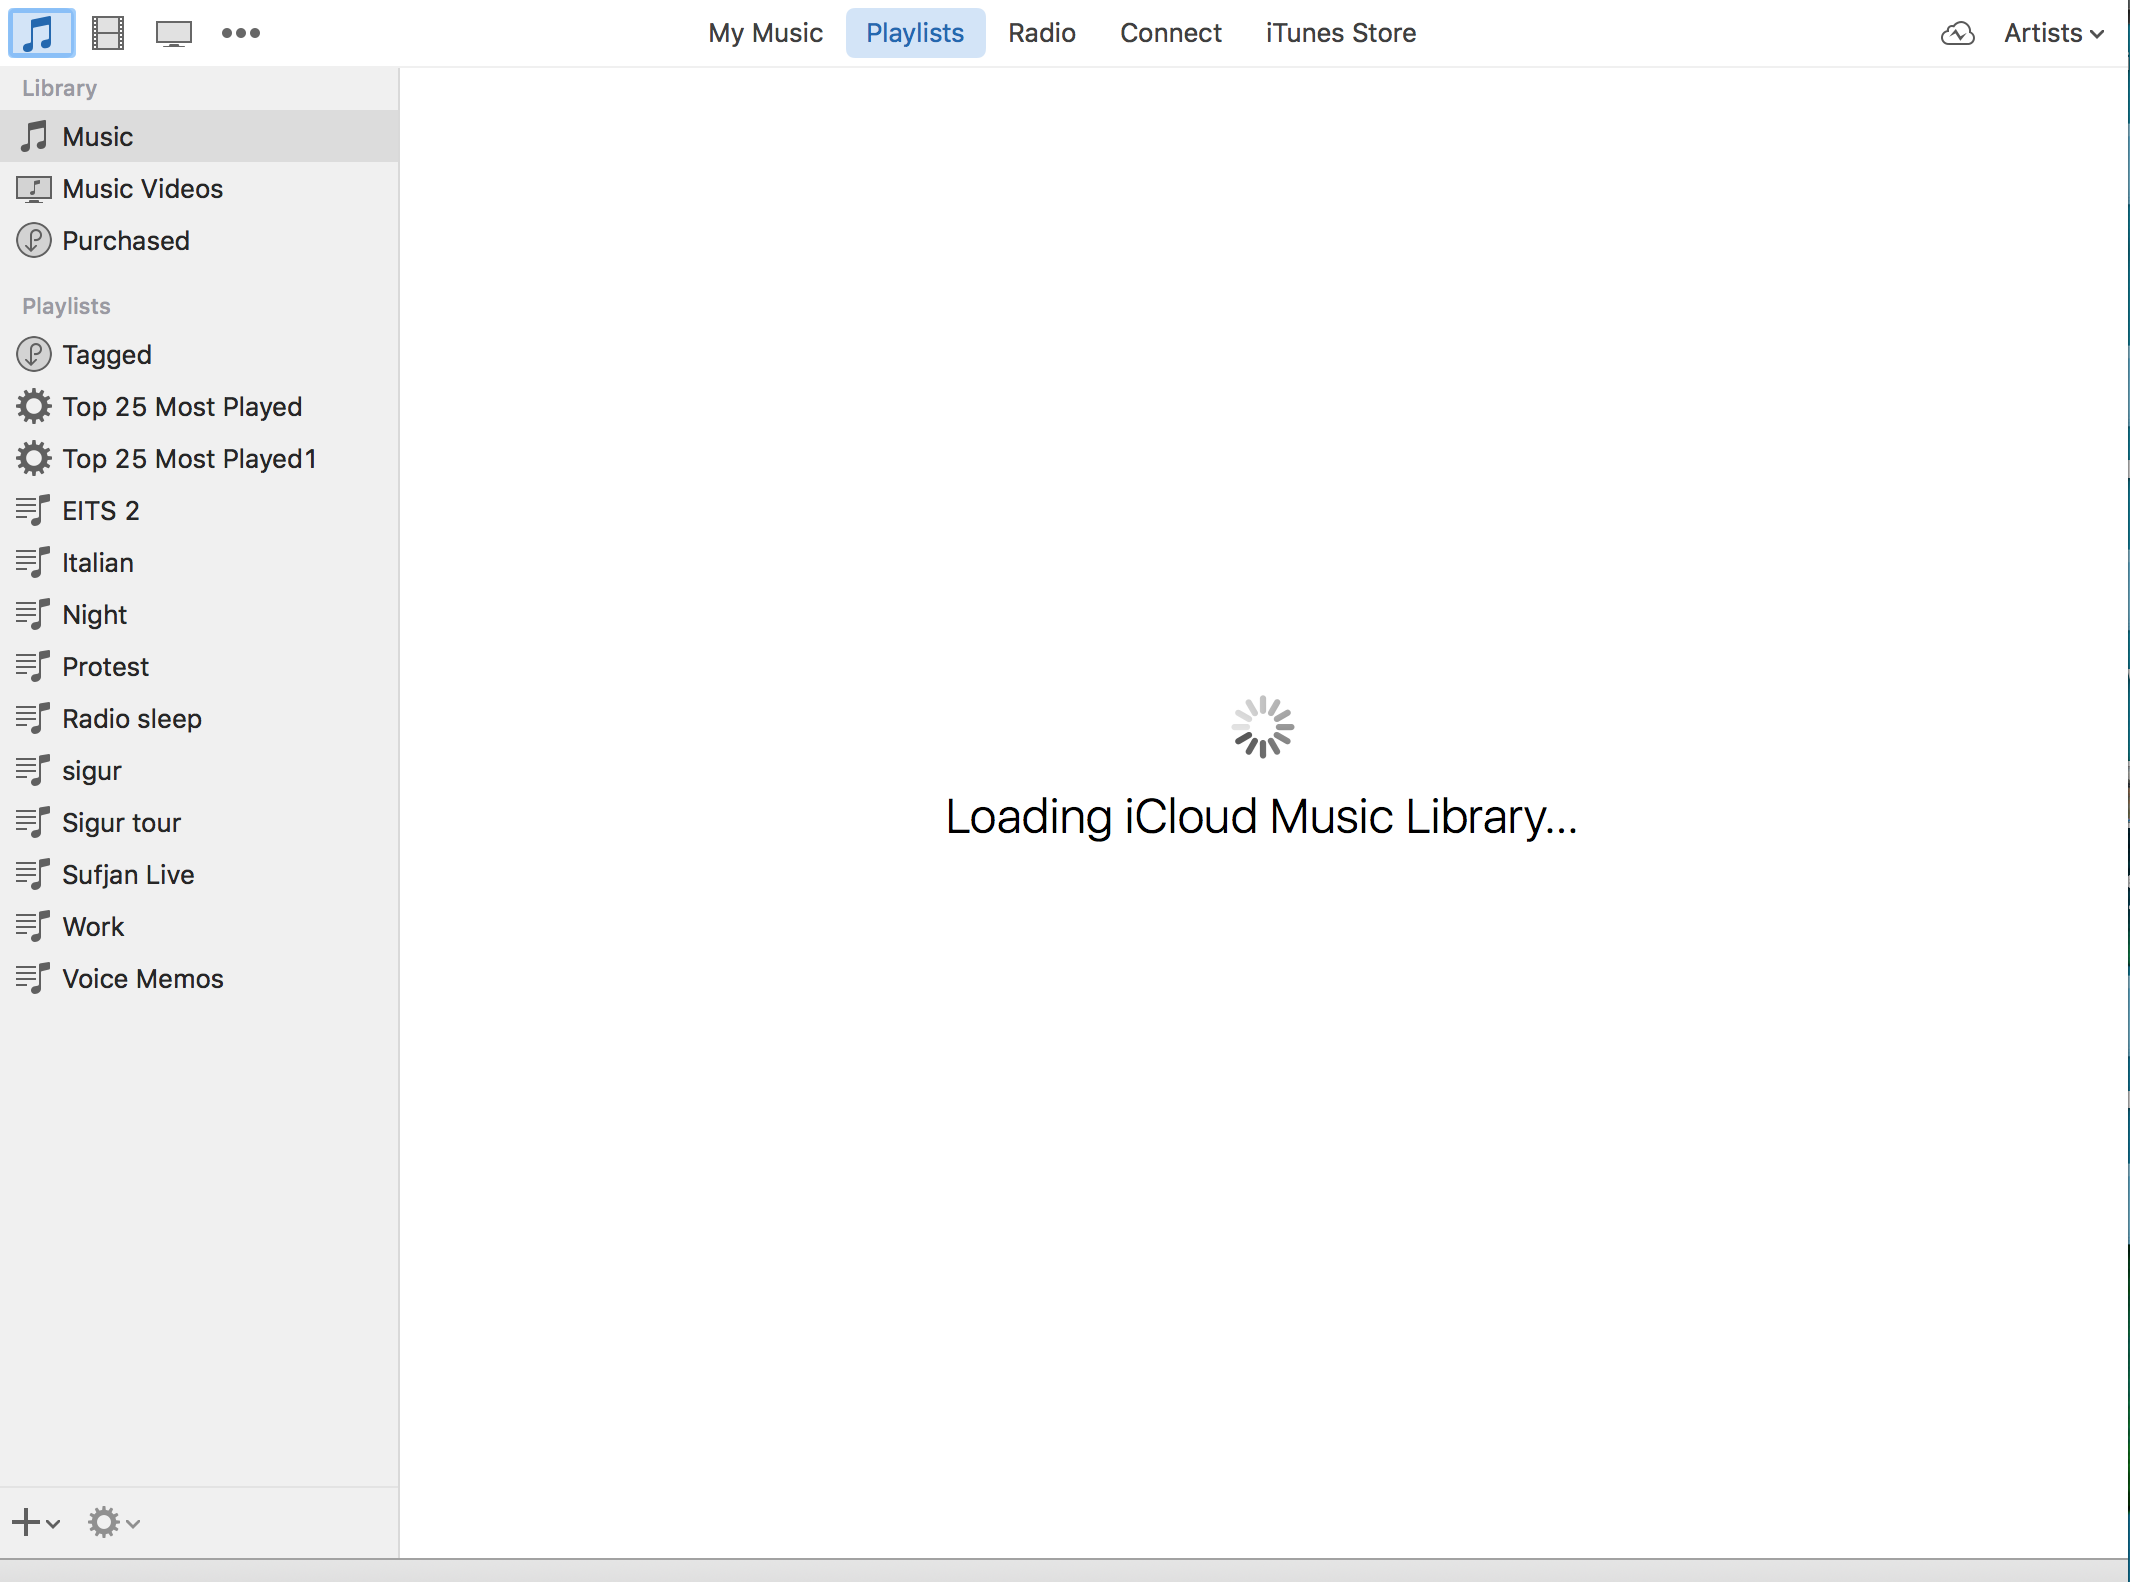Click the playlist icon beside Sufjan Live
This screenshot has height=1582, width=2130.
tap(33, 874)
